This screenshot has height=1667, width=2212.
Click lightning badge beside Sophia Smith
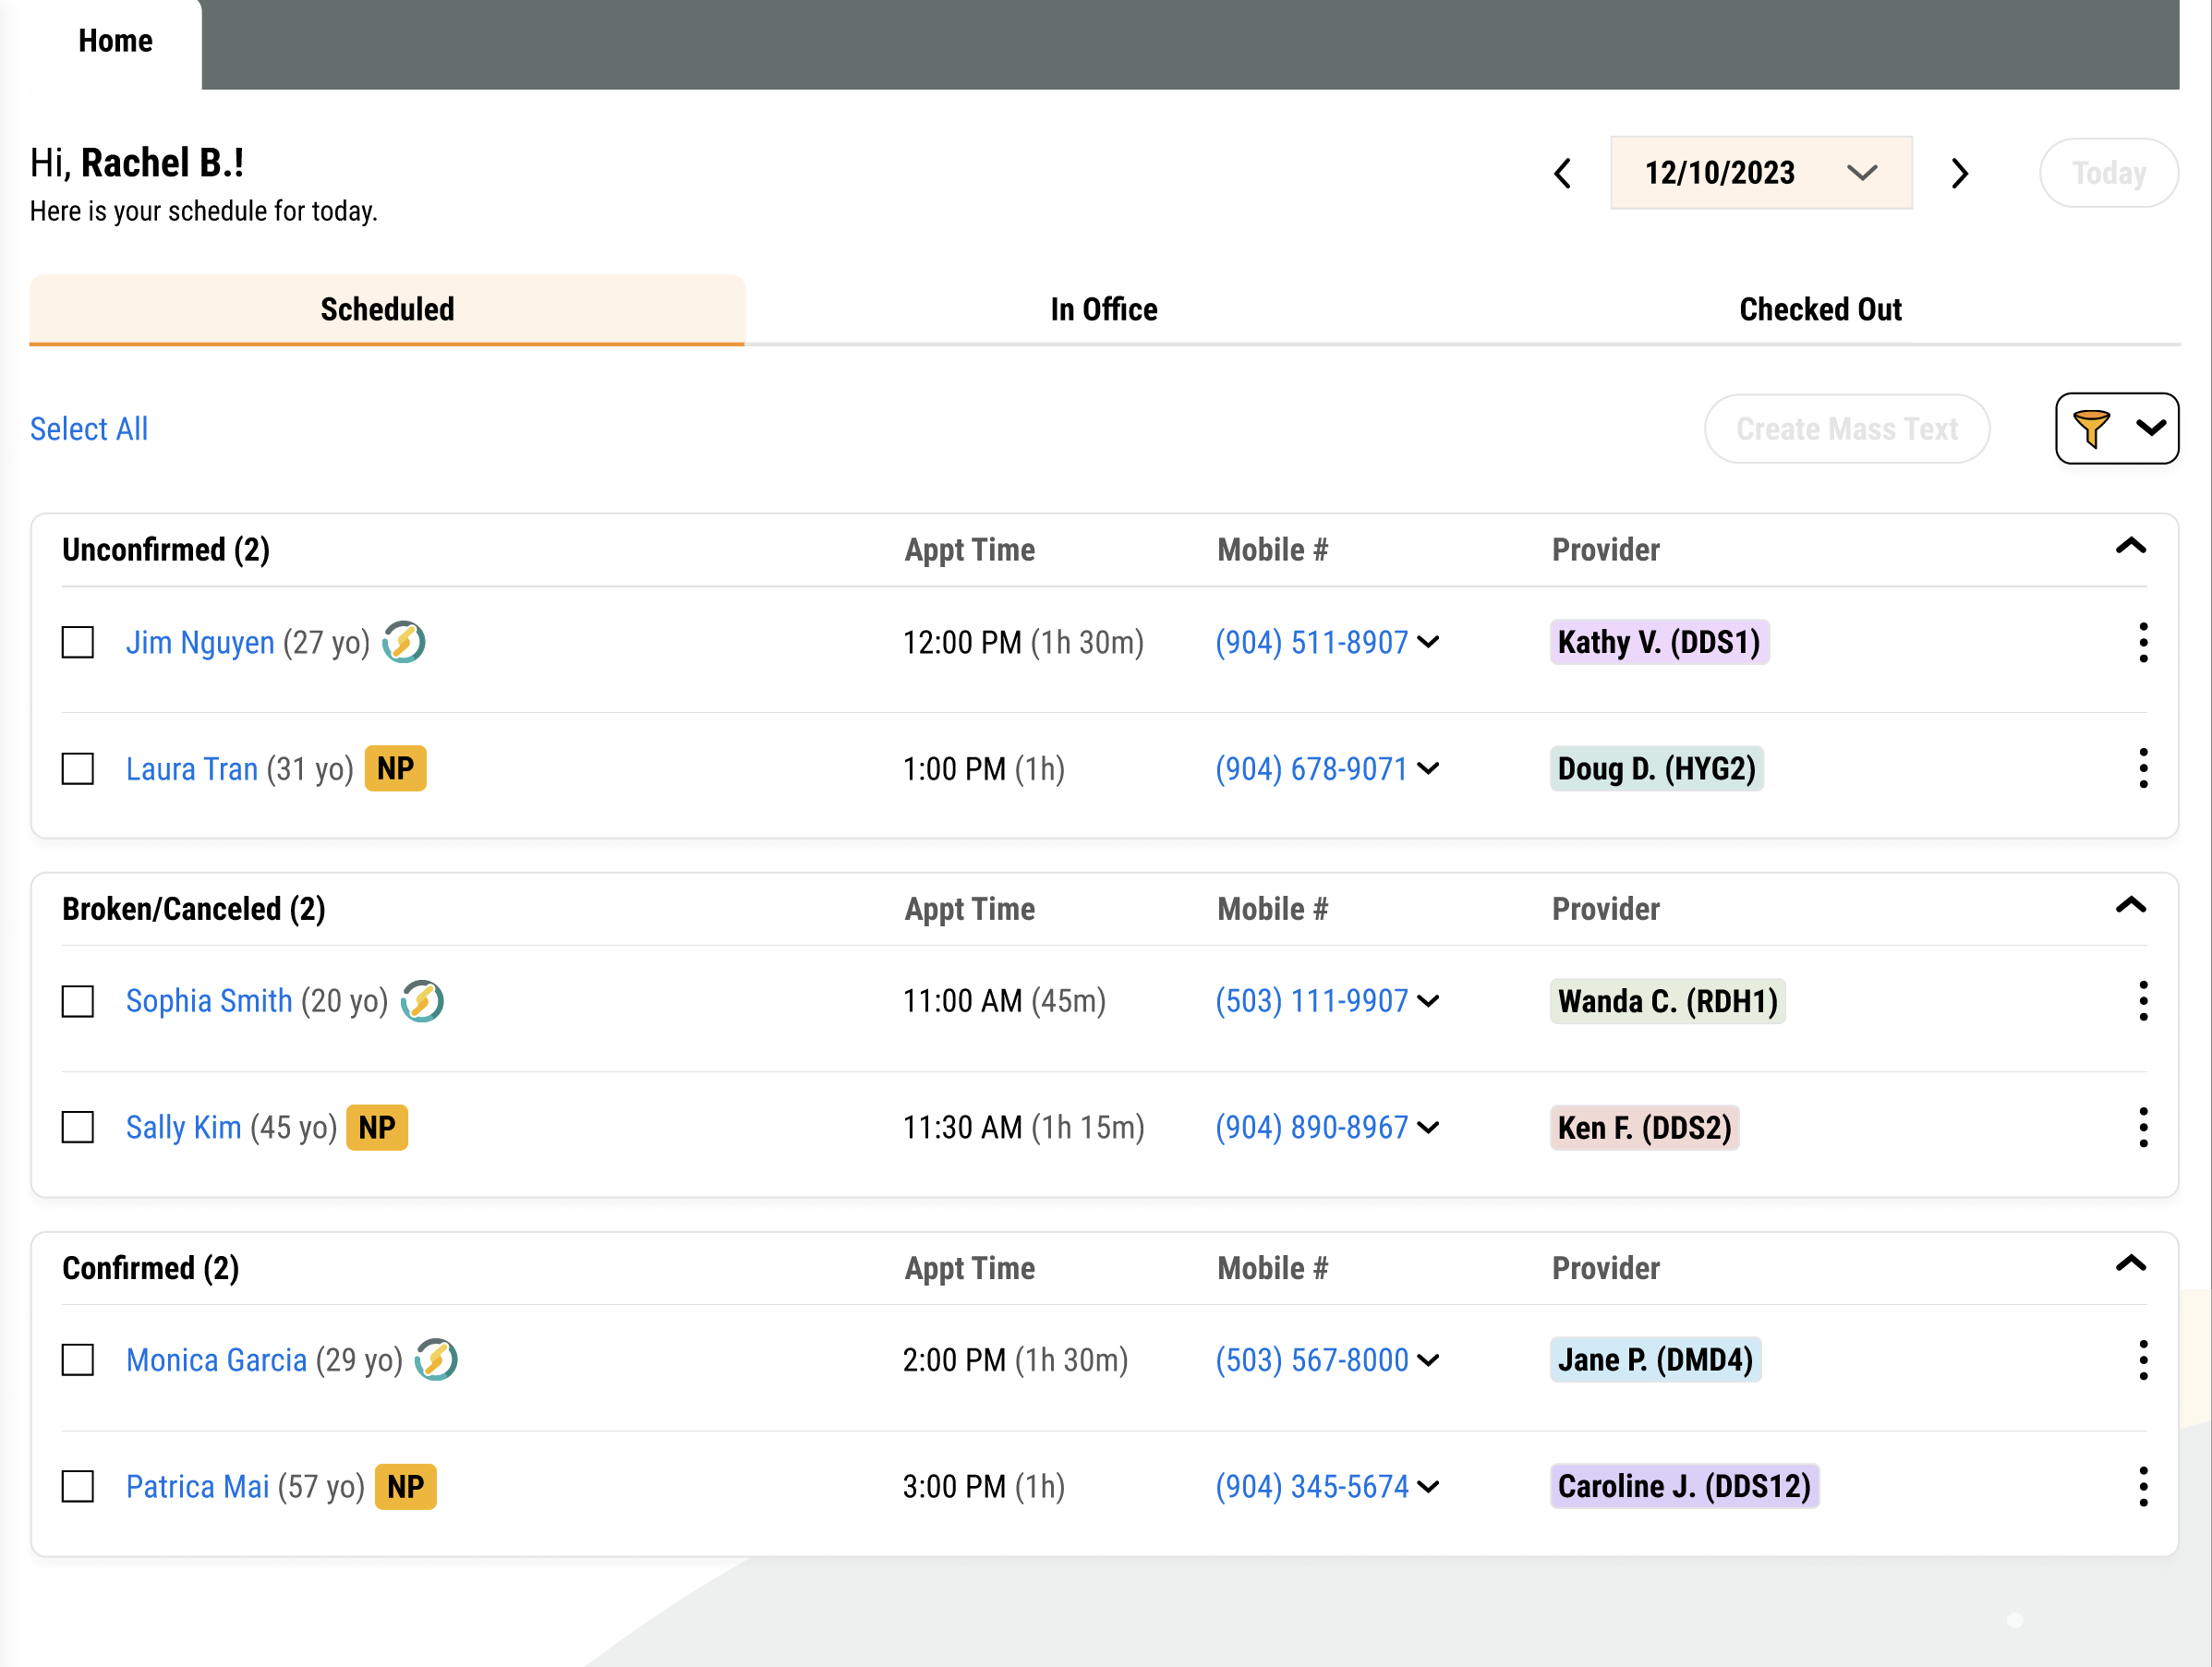point(422,1001)
